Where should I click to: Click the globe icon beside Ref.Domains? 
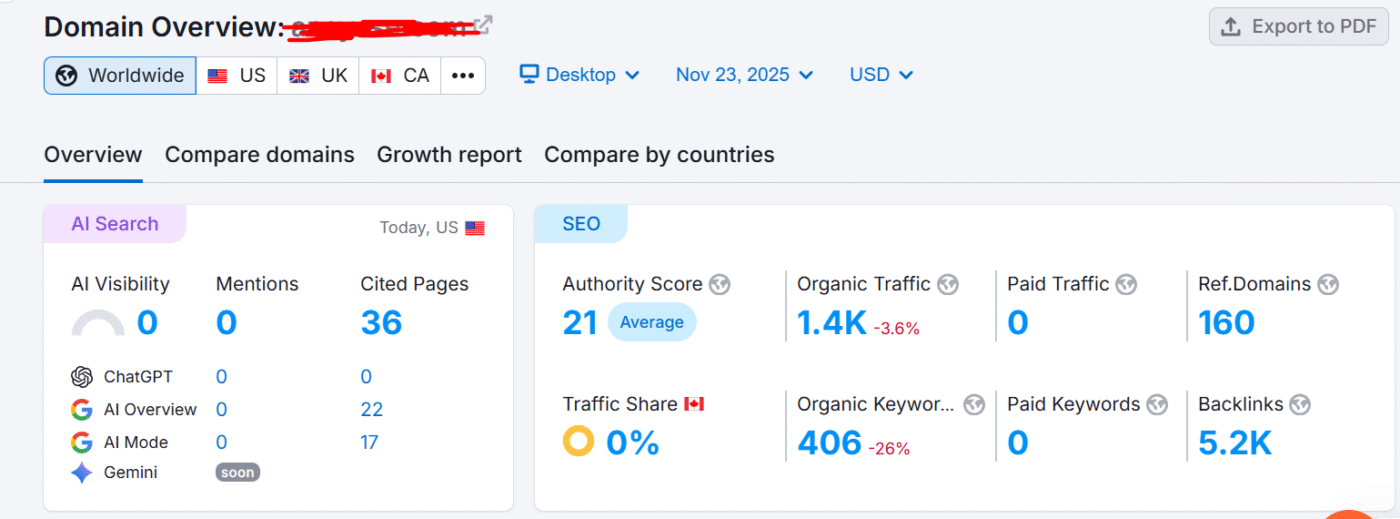(x=1328, y=285)
